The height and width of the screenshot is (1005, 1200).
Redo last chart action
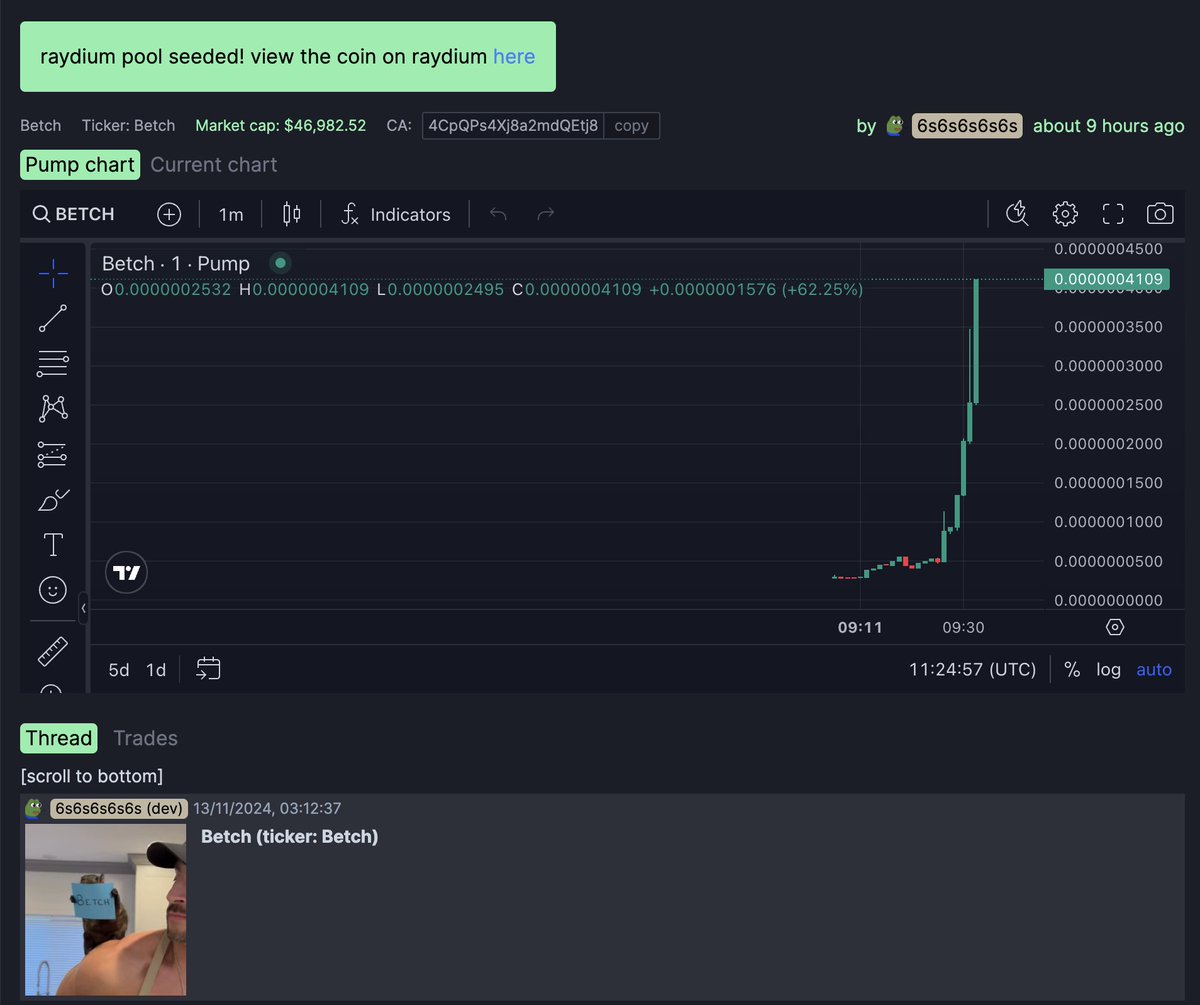point(546,214)
